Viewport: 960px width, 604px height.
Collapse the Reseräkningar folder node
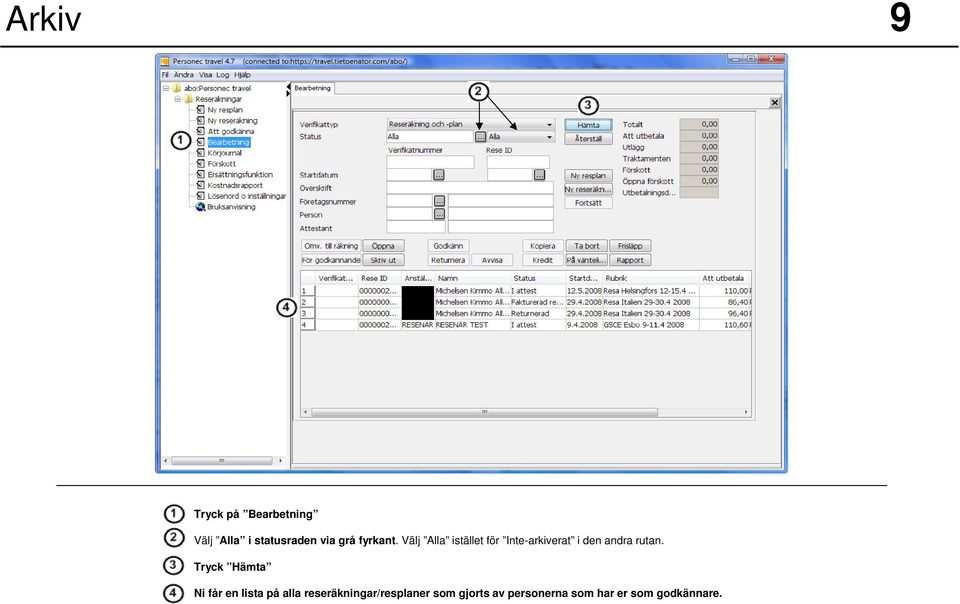click(178, 99)
